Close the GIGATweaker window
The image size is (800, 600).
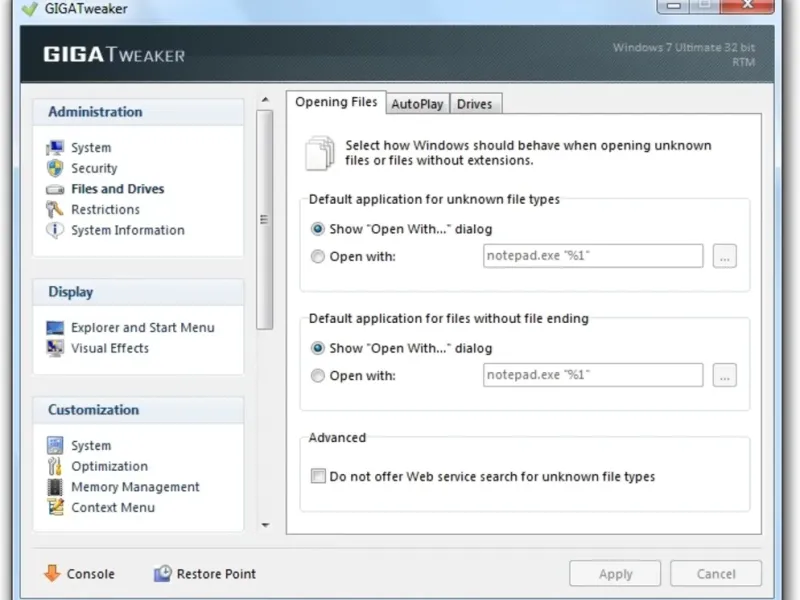pyautogui.click(x=747, y=6)
